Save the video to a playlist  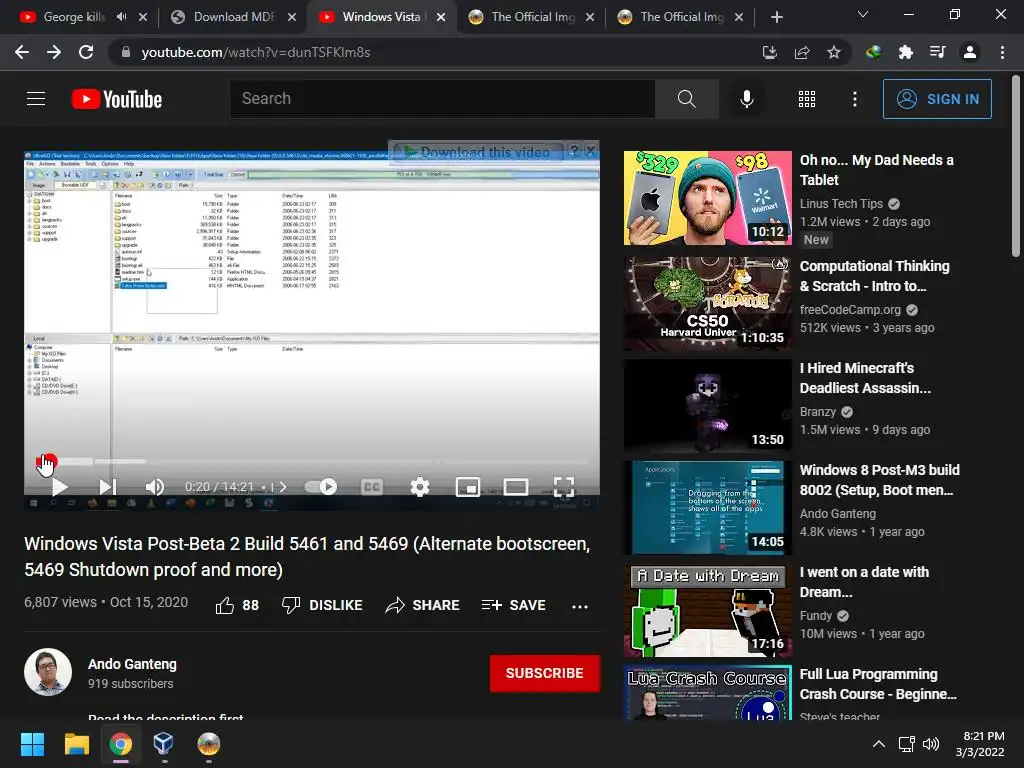tap(513, 605)
